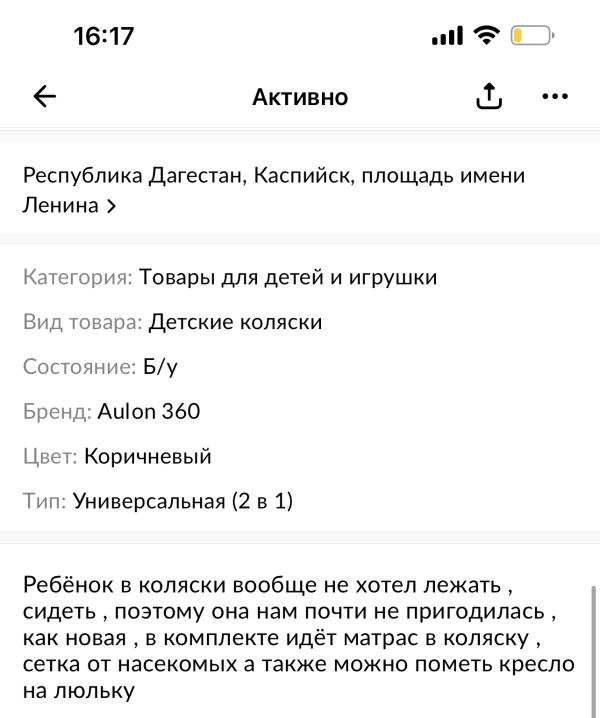Screen dimensions: 600x718
Task: Tap the Aulon 360 brand value
Action: pyautogui.click(x=149, y=411)
